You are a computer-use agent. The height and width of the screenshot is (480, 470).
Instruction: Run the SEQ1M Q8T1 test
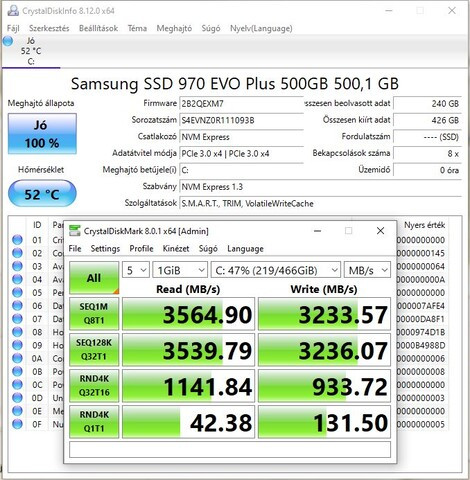[x=94, y=314]
